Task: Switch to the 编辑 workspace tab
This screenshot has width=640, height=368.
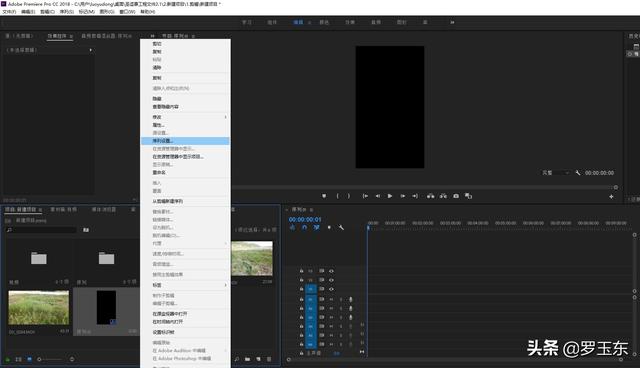Action: pos(298,22)
